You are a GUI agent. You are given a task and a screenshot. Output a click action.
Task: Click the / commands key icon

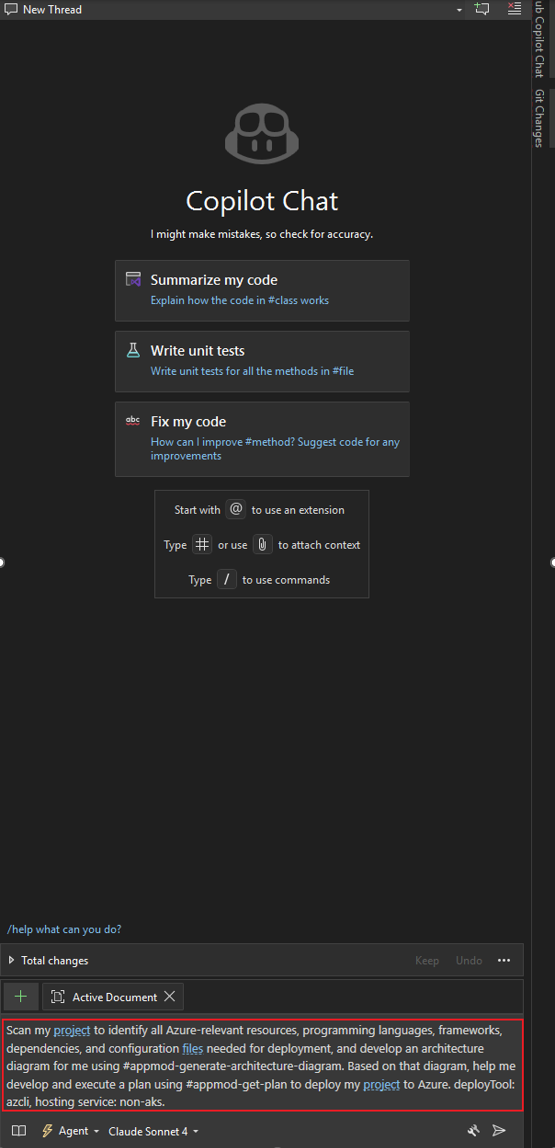(x=227, y=579)
